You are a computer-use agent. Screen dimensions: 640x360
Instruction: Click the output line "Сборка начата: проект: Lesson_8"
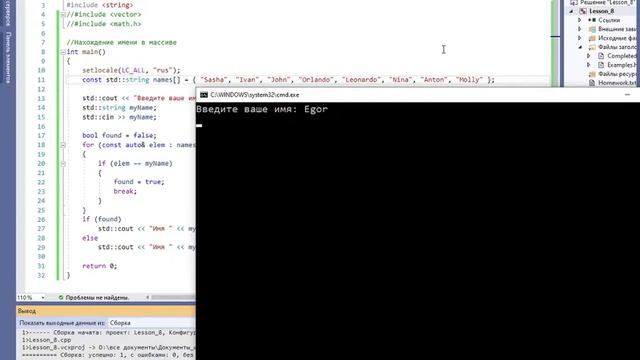(109, 333)
